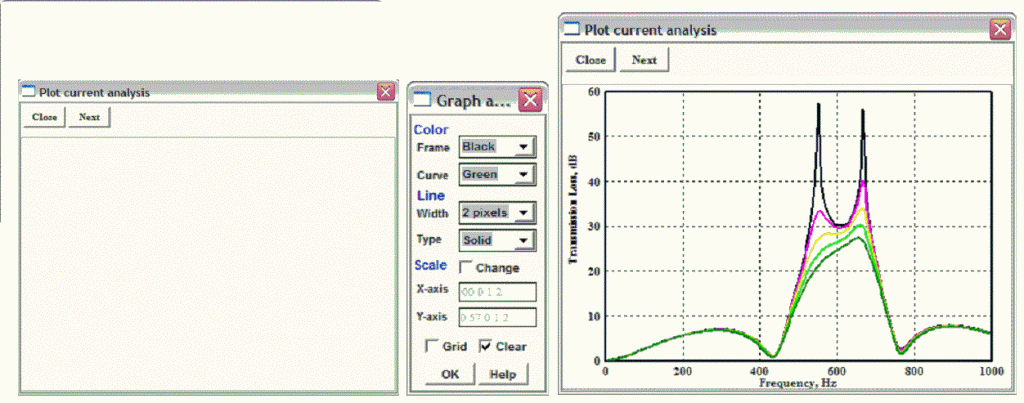
Task: Open the Curve color dropdown showing Green
Action: pos(497,175)
